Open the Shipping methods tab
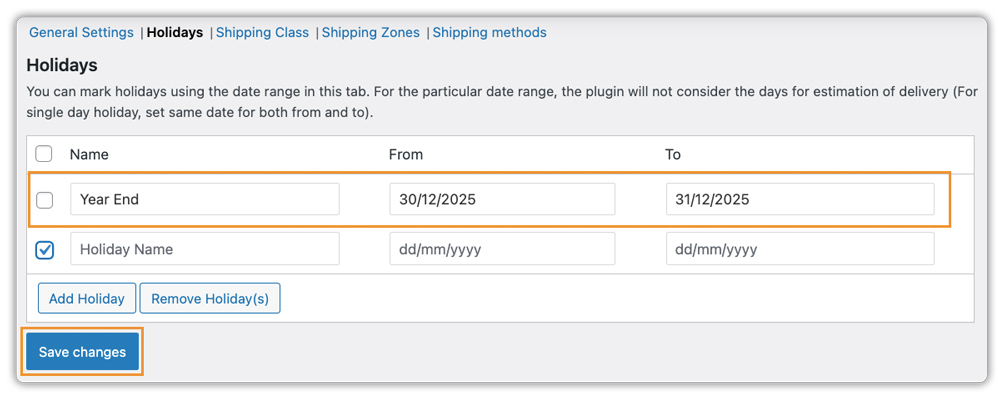 (x=489, y=33)
